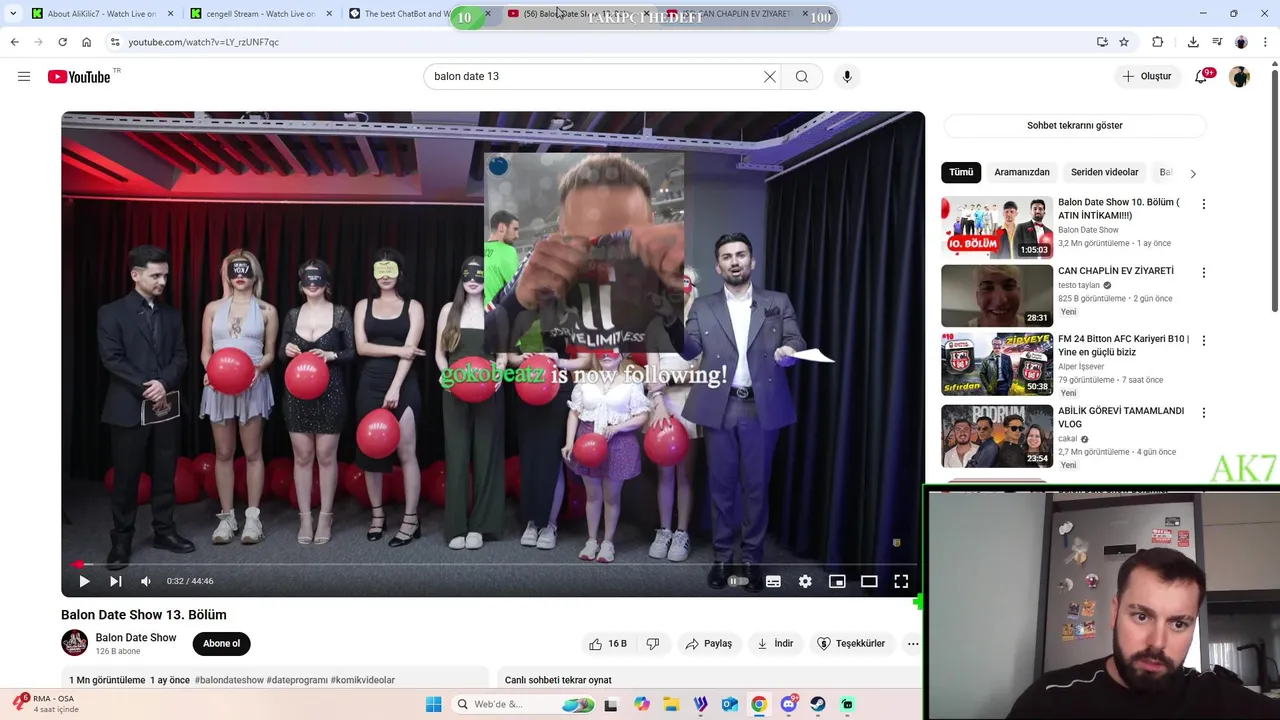Image resolution: width=1280 pixels, height=720 pixels.
Task: Reload the page
Action: click(62, 42)
